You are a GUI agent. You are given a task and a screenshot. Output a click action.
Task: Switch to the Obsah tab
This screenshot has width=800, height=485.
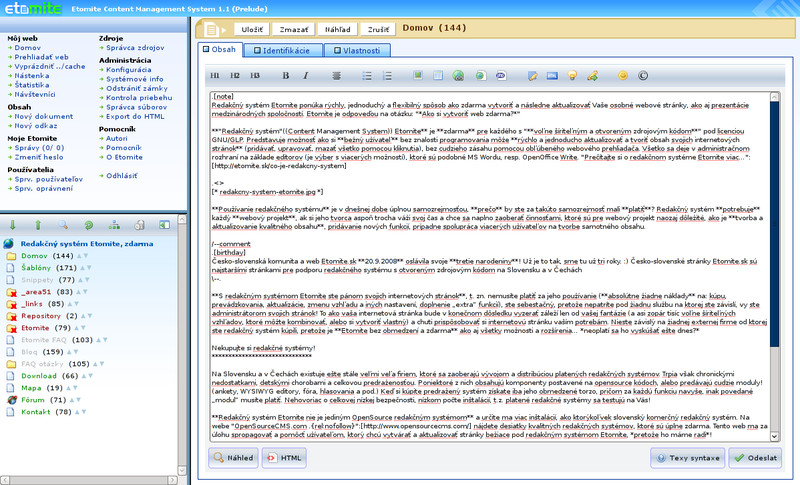(x=220, y=49)
